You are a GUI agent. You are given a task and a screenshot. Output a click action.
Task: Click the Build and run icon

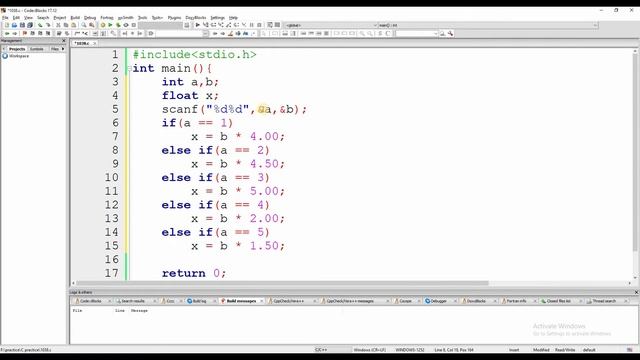point(118,25)
